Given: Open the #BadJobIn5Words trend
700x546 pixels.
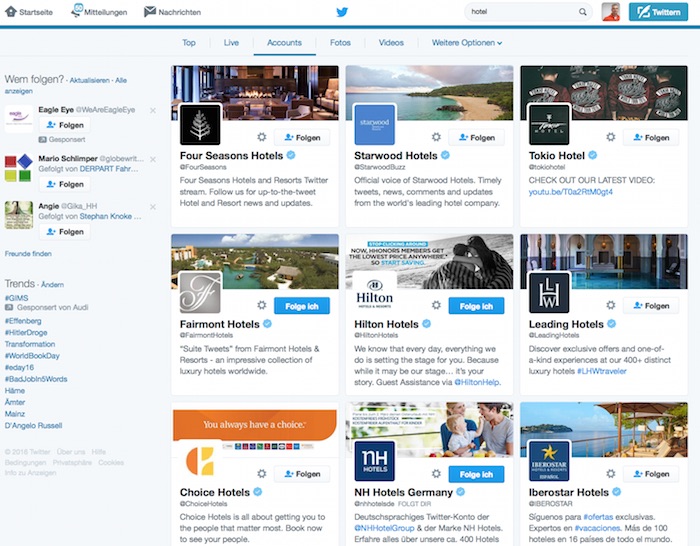Looking at the screenshot, I should point(36,379).
